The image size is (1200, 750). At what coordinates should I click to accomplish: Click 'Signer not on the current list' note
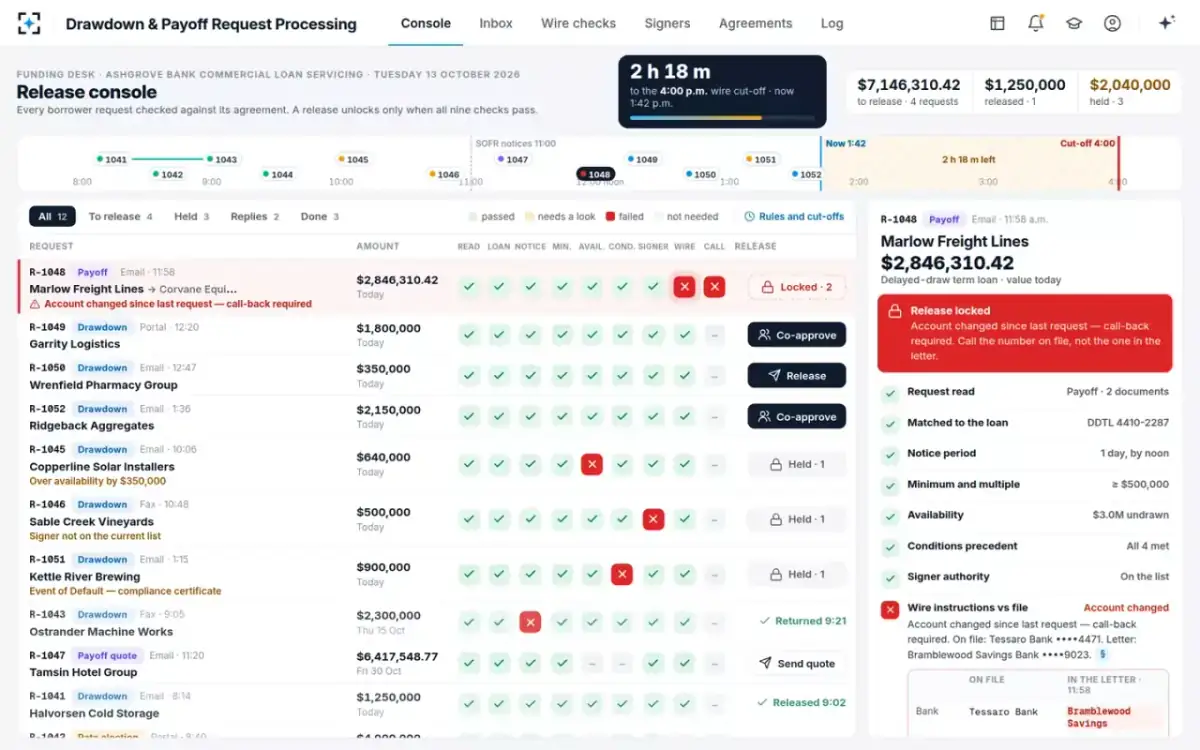[x=95, y=536]
